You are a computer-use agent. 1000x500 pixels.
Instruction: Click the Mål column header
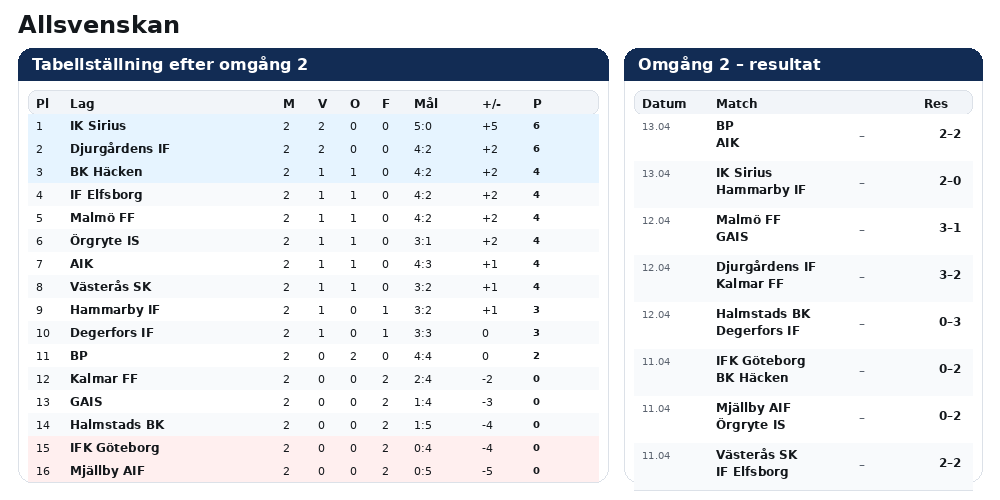pyautogui.click(x=426, y=104)
